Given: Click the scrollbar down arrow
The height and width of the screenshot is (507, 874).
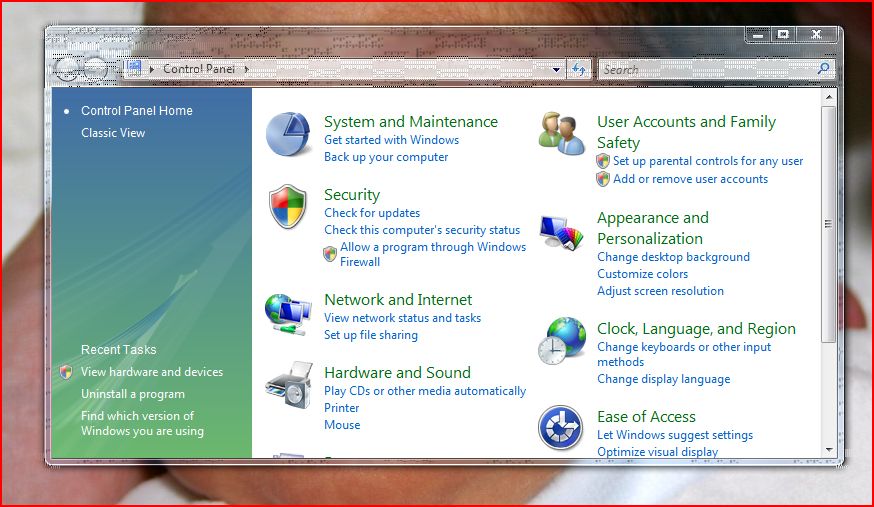Looking at the screenshot, I should click(x=829, y=450).
